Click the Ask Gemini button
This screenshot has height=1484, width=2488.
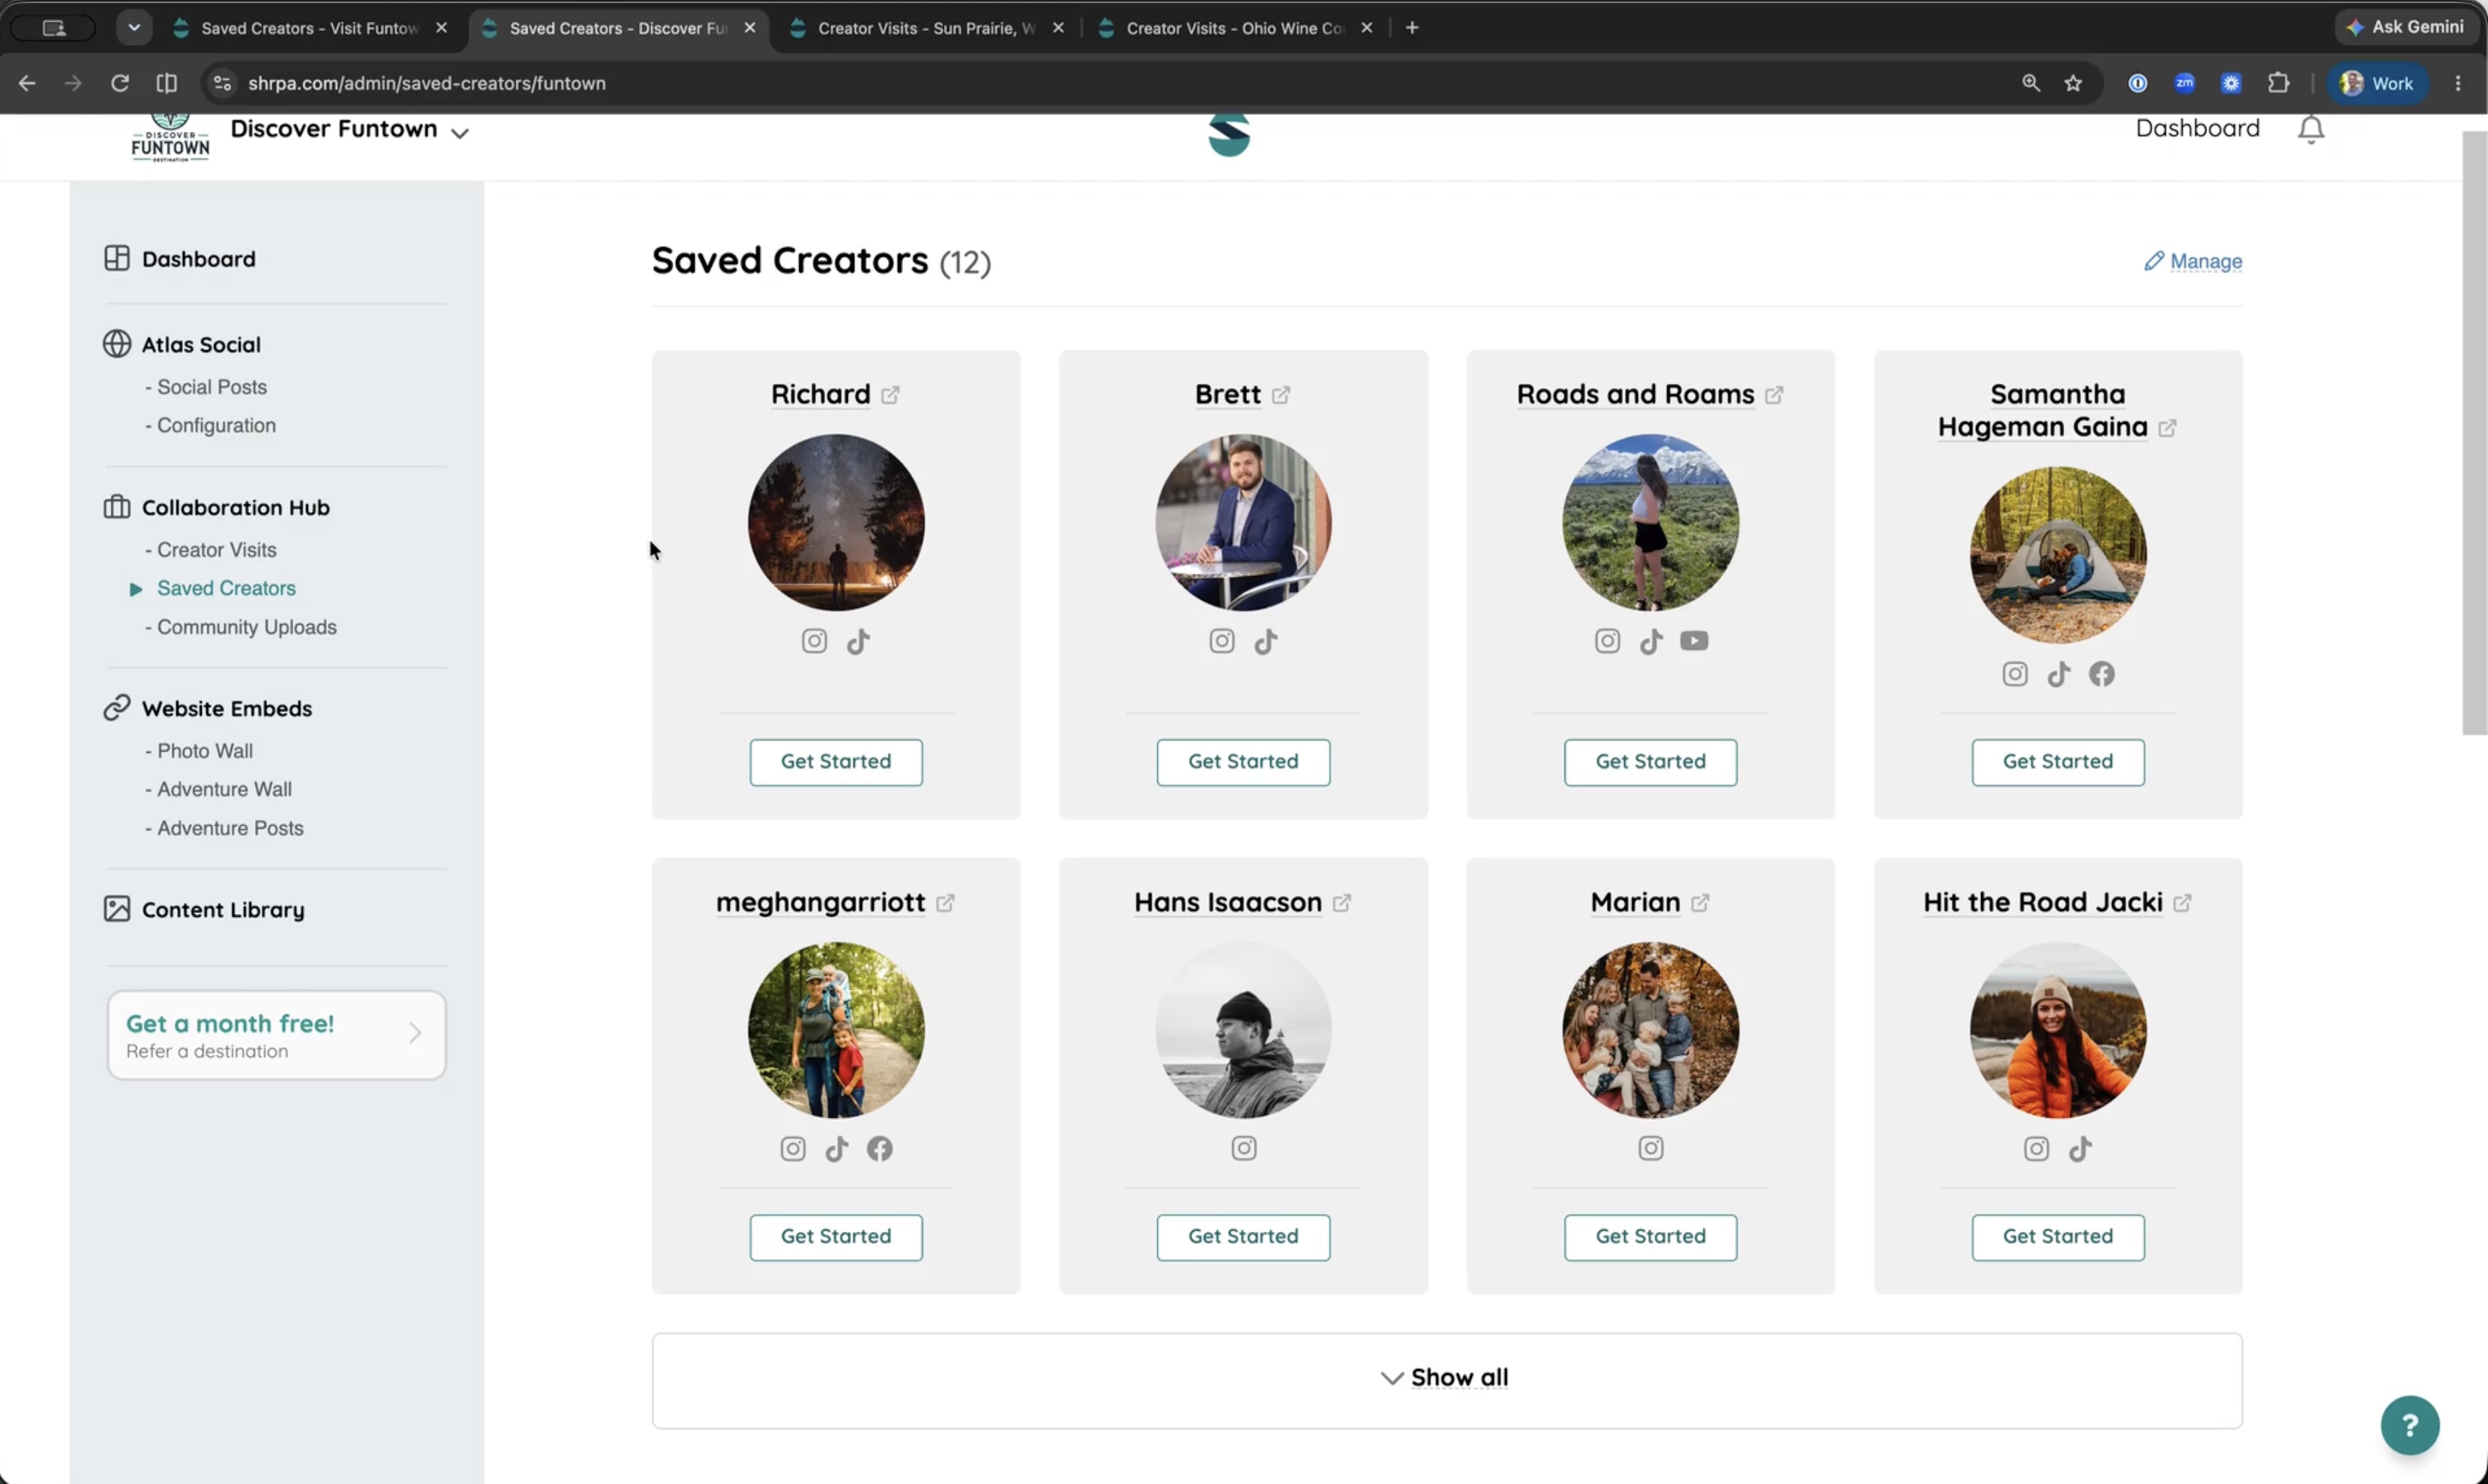(x=2406, y=27)
